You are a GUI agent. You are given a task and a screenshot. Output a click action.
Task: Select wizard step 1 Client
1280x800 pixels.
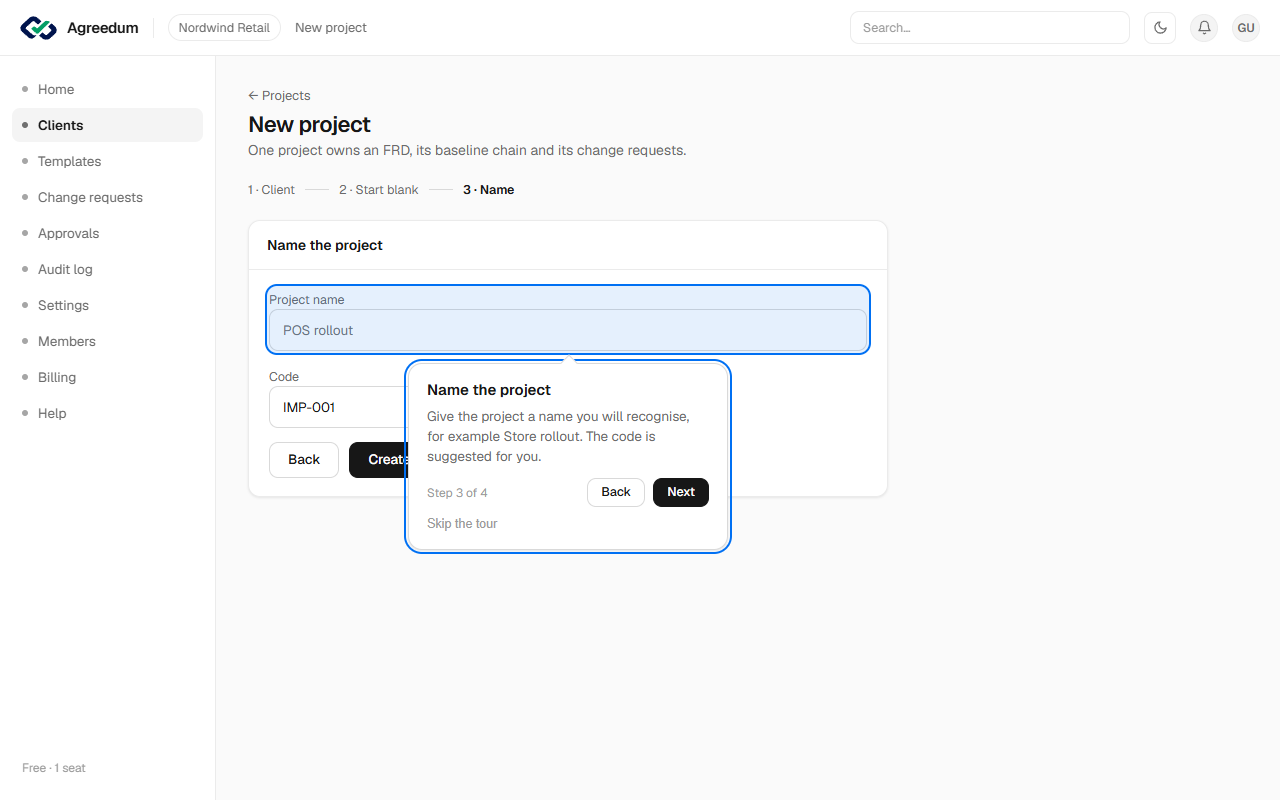tap(271, 189)
